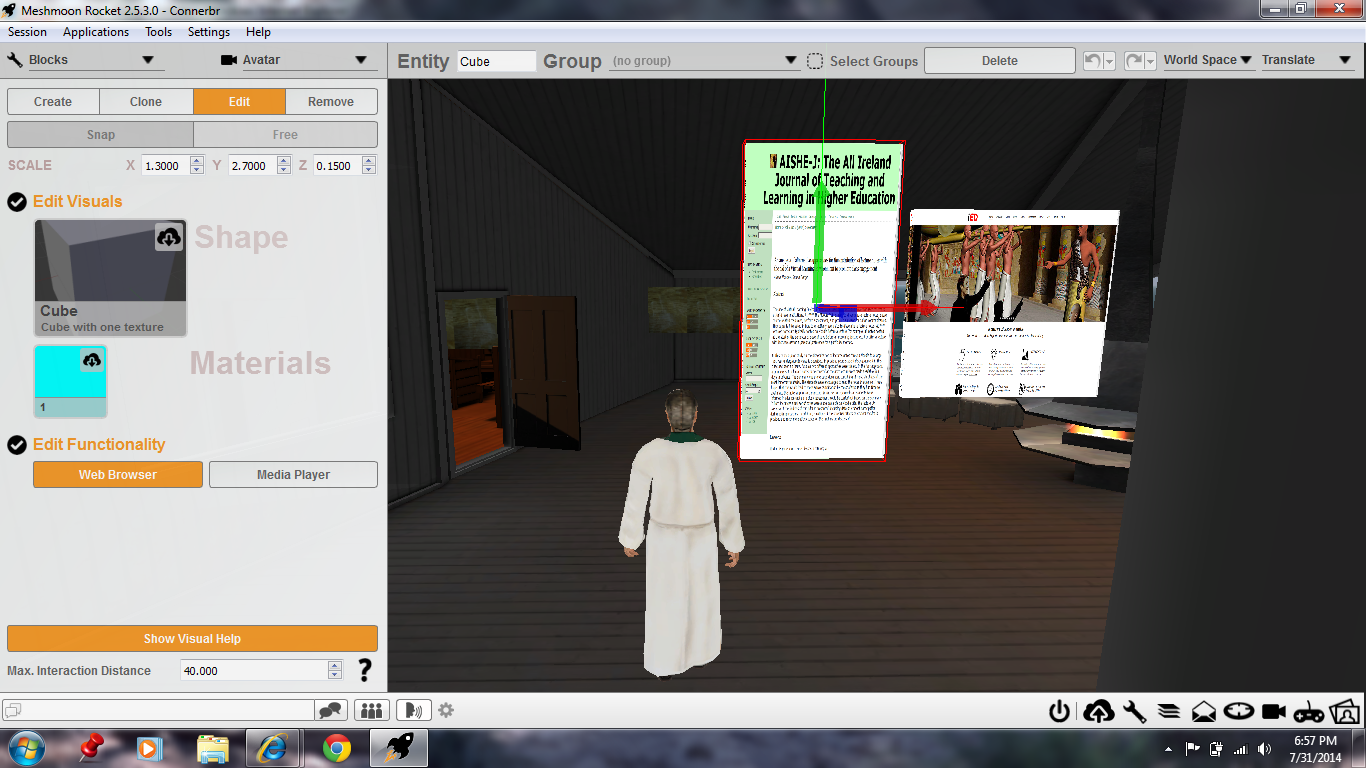Click the Delete entity button
The image size is (1370, 768).
point(999,61)
